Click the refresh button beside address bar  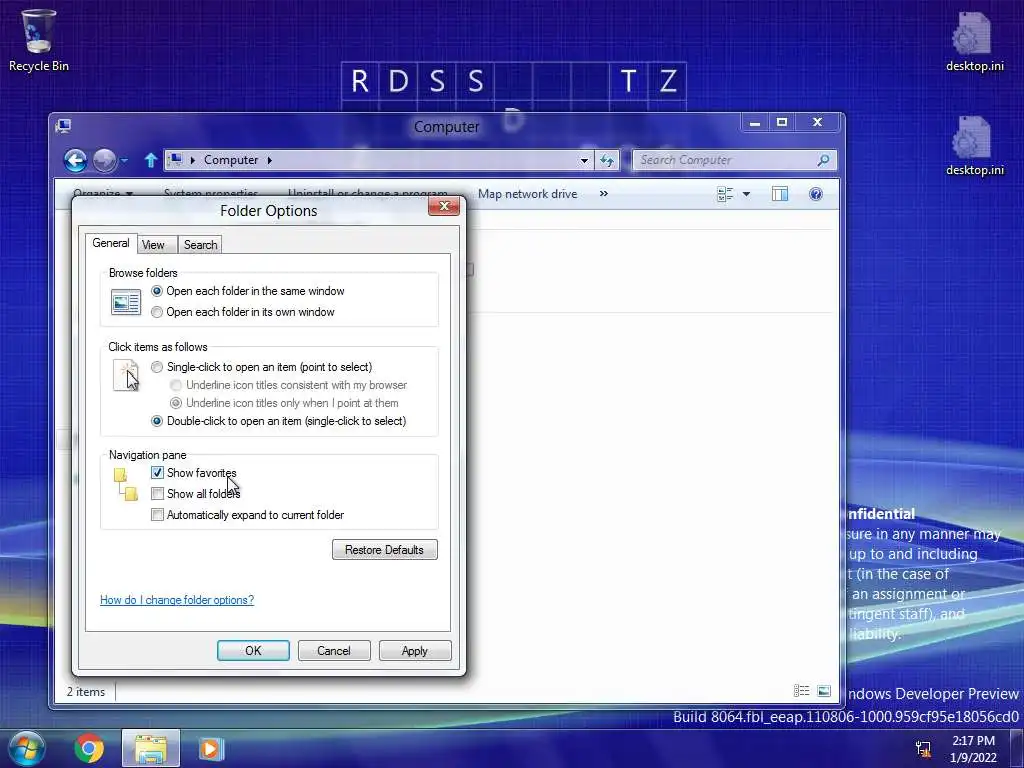click(607, 160)
